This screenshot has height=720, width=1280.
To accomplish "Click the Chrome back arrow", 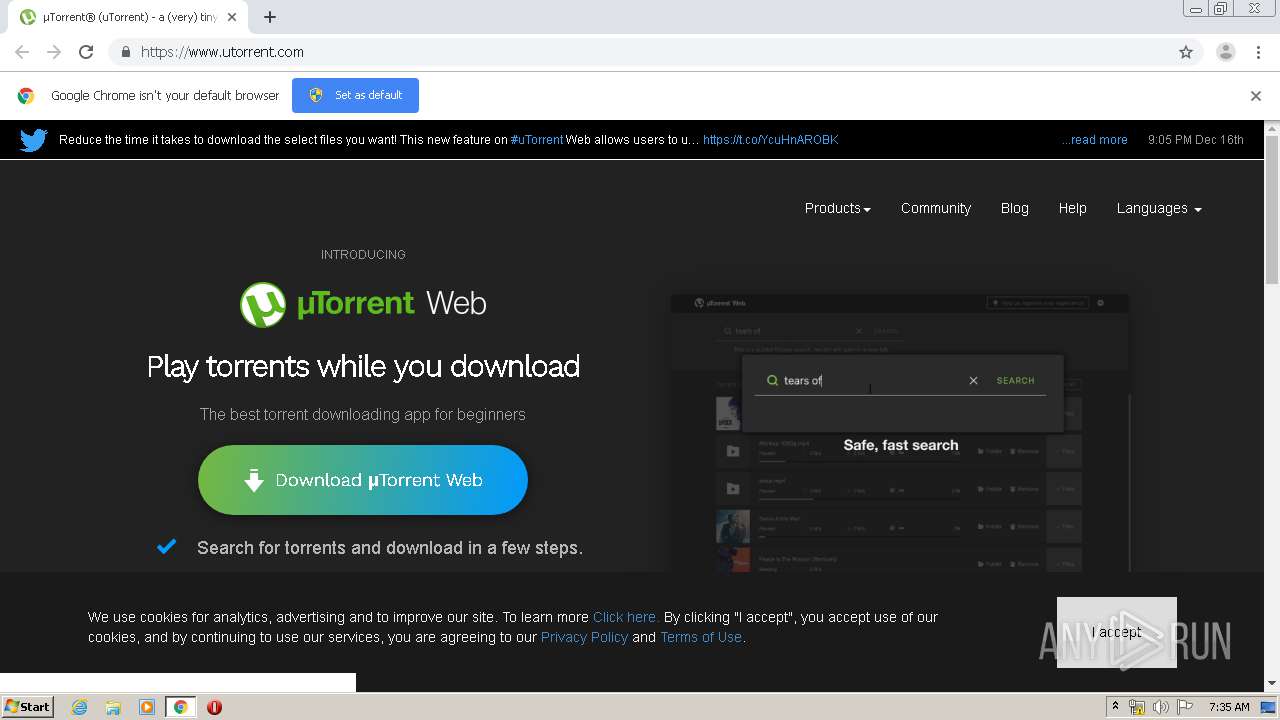I will click(x=22, y=52).
